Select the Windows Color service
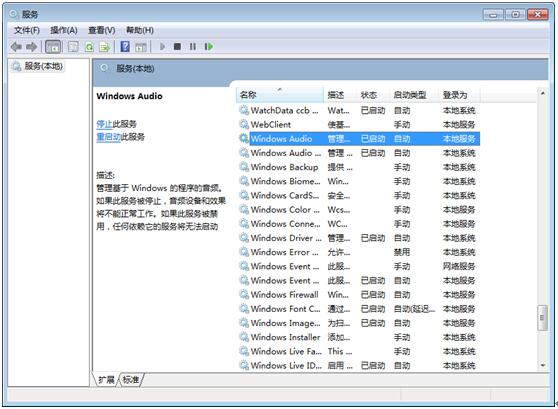The width and height of the screenshot is (558, 409). pyautogui.click(x=359, y=210)
